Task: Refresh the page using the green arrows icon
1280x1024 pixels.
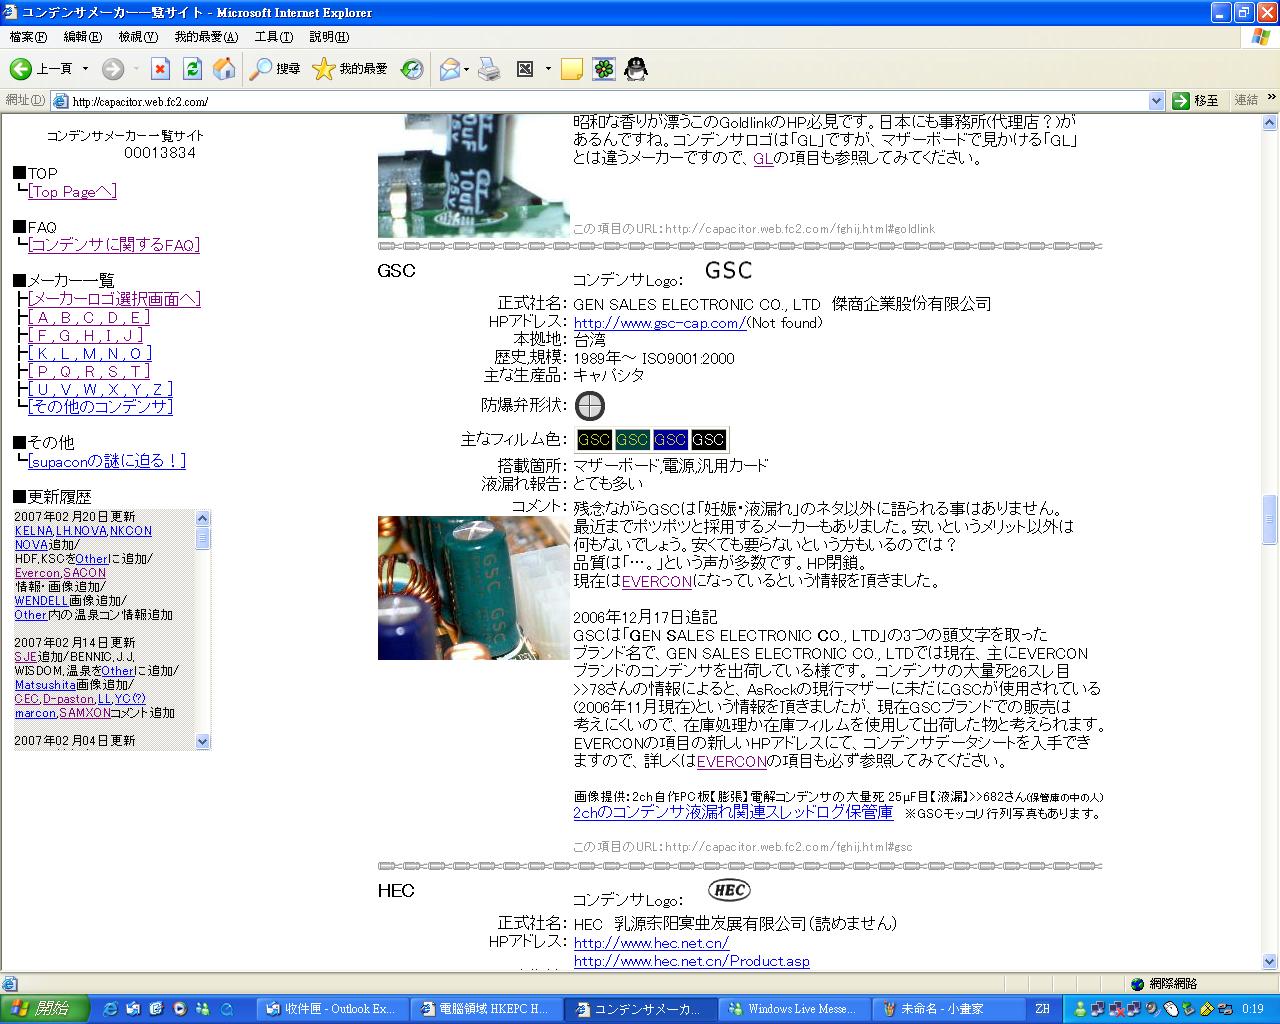Action: coord(192,69)
